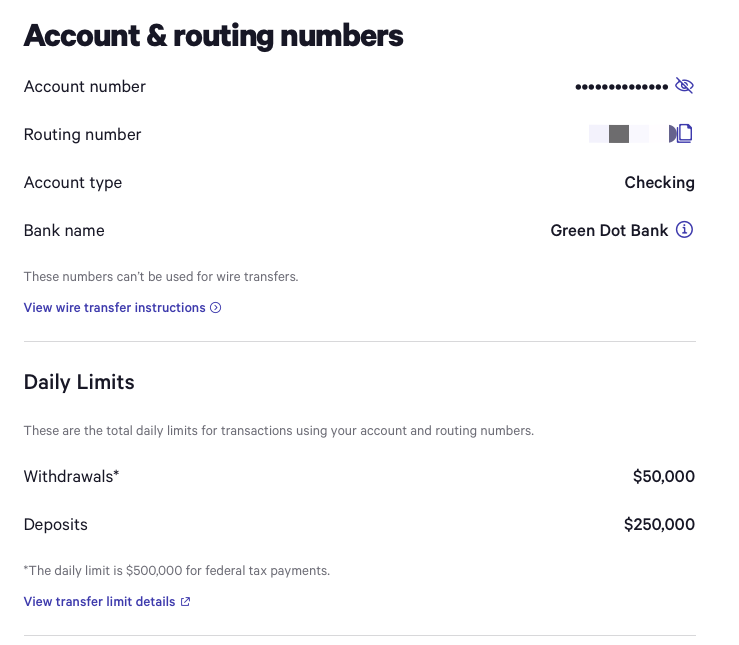The height and width of the screenshot is (645, 739).
Task: Open View wire transfer instructions link
Action: click(x=114, y=308)
